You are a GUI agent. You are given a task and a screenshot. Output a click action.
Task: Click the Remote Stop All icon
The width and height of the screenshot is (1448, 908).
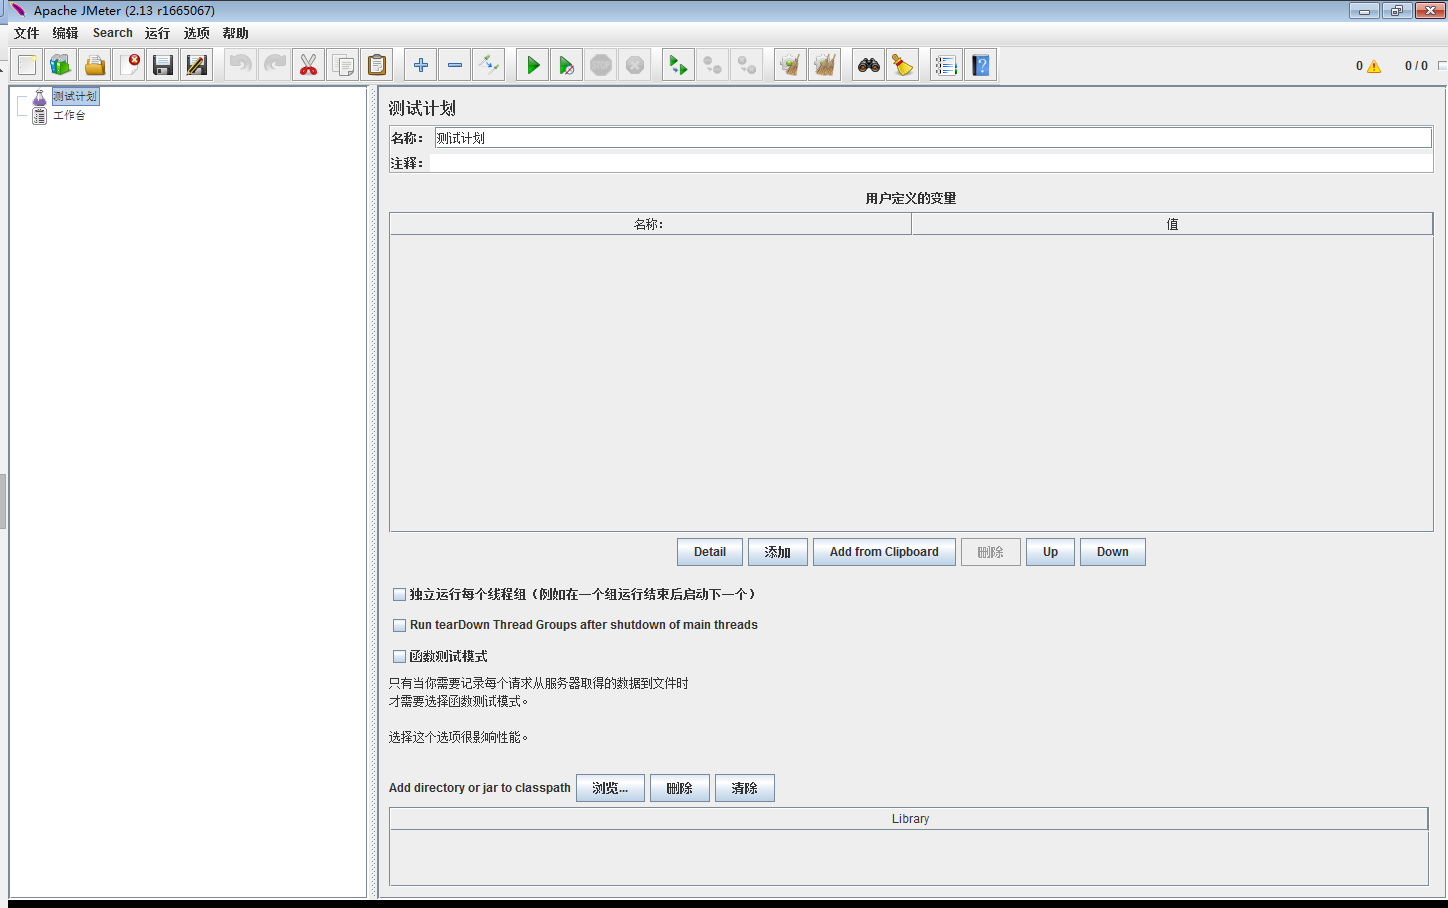tap(713, 65)
